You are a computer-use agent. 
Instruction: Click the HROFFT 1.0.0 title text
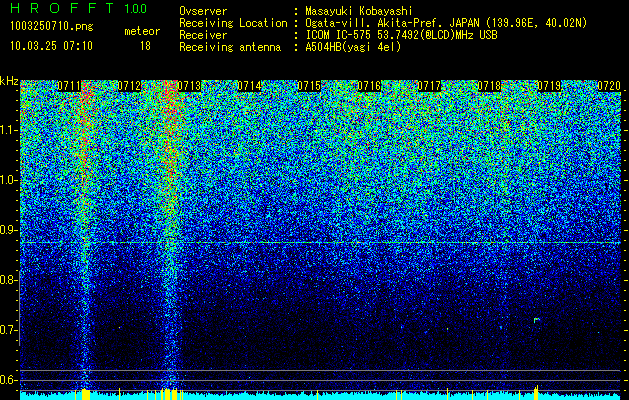tap(78, 8)
